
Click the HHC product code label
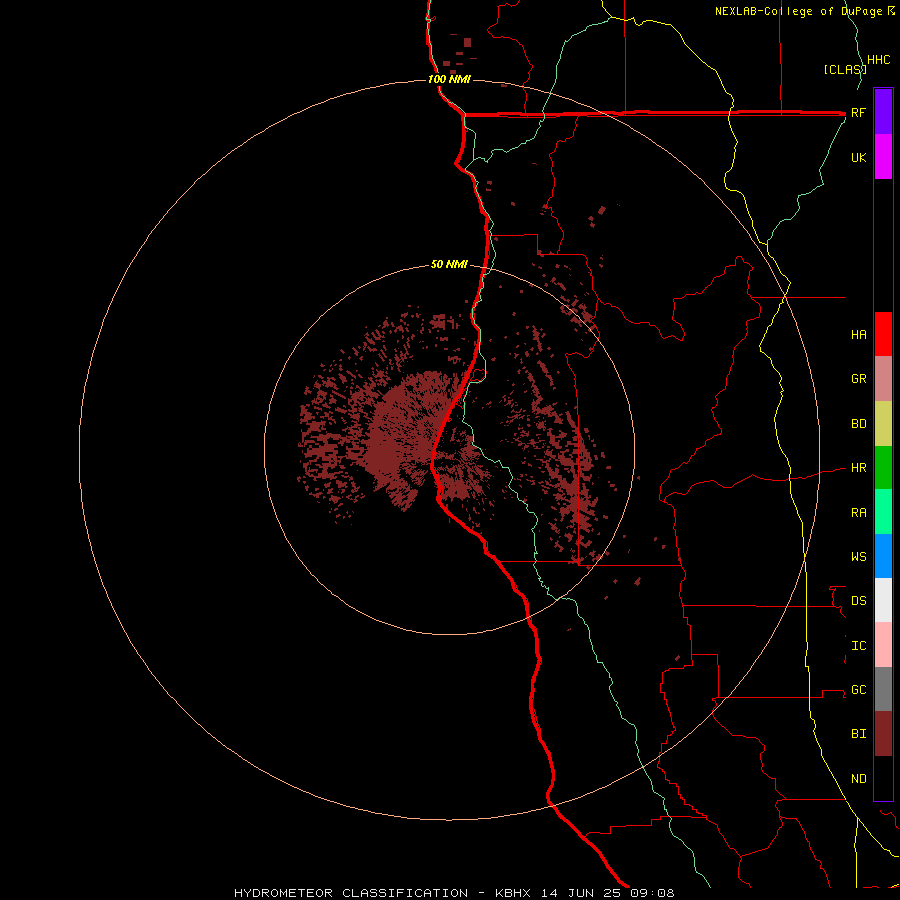879,60
